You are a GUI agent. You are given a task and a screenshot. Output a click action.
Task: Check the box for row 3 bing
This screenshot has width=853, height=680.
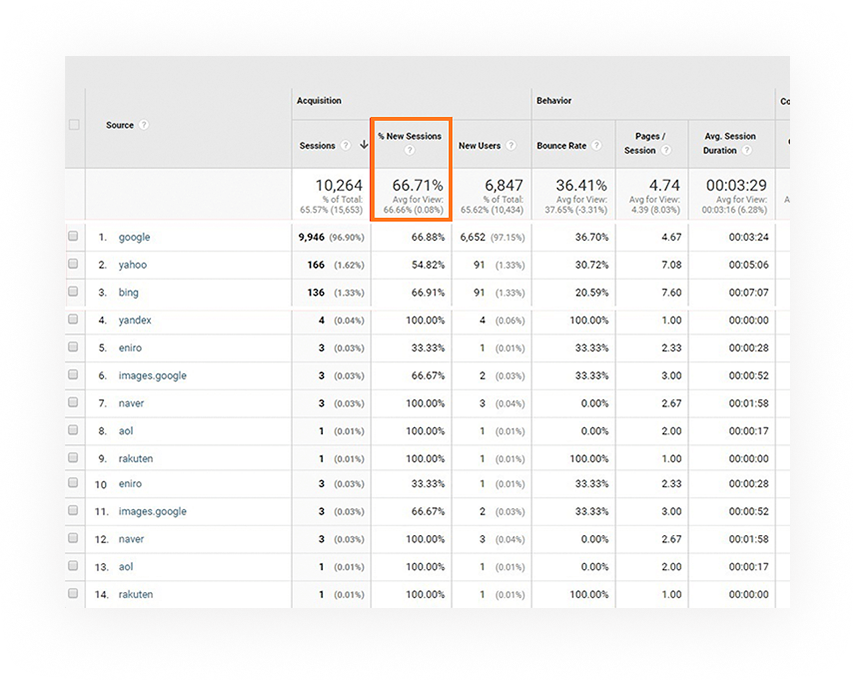(x=73, y=292)
